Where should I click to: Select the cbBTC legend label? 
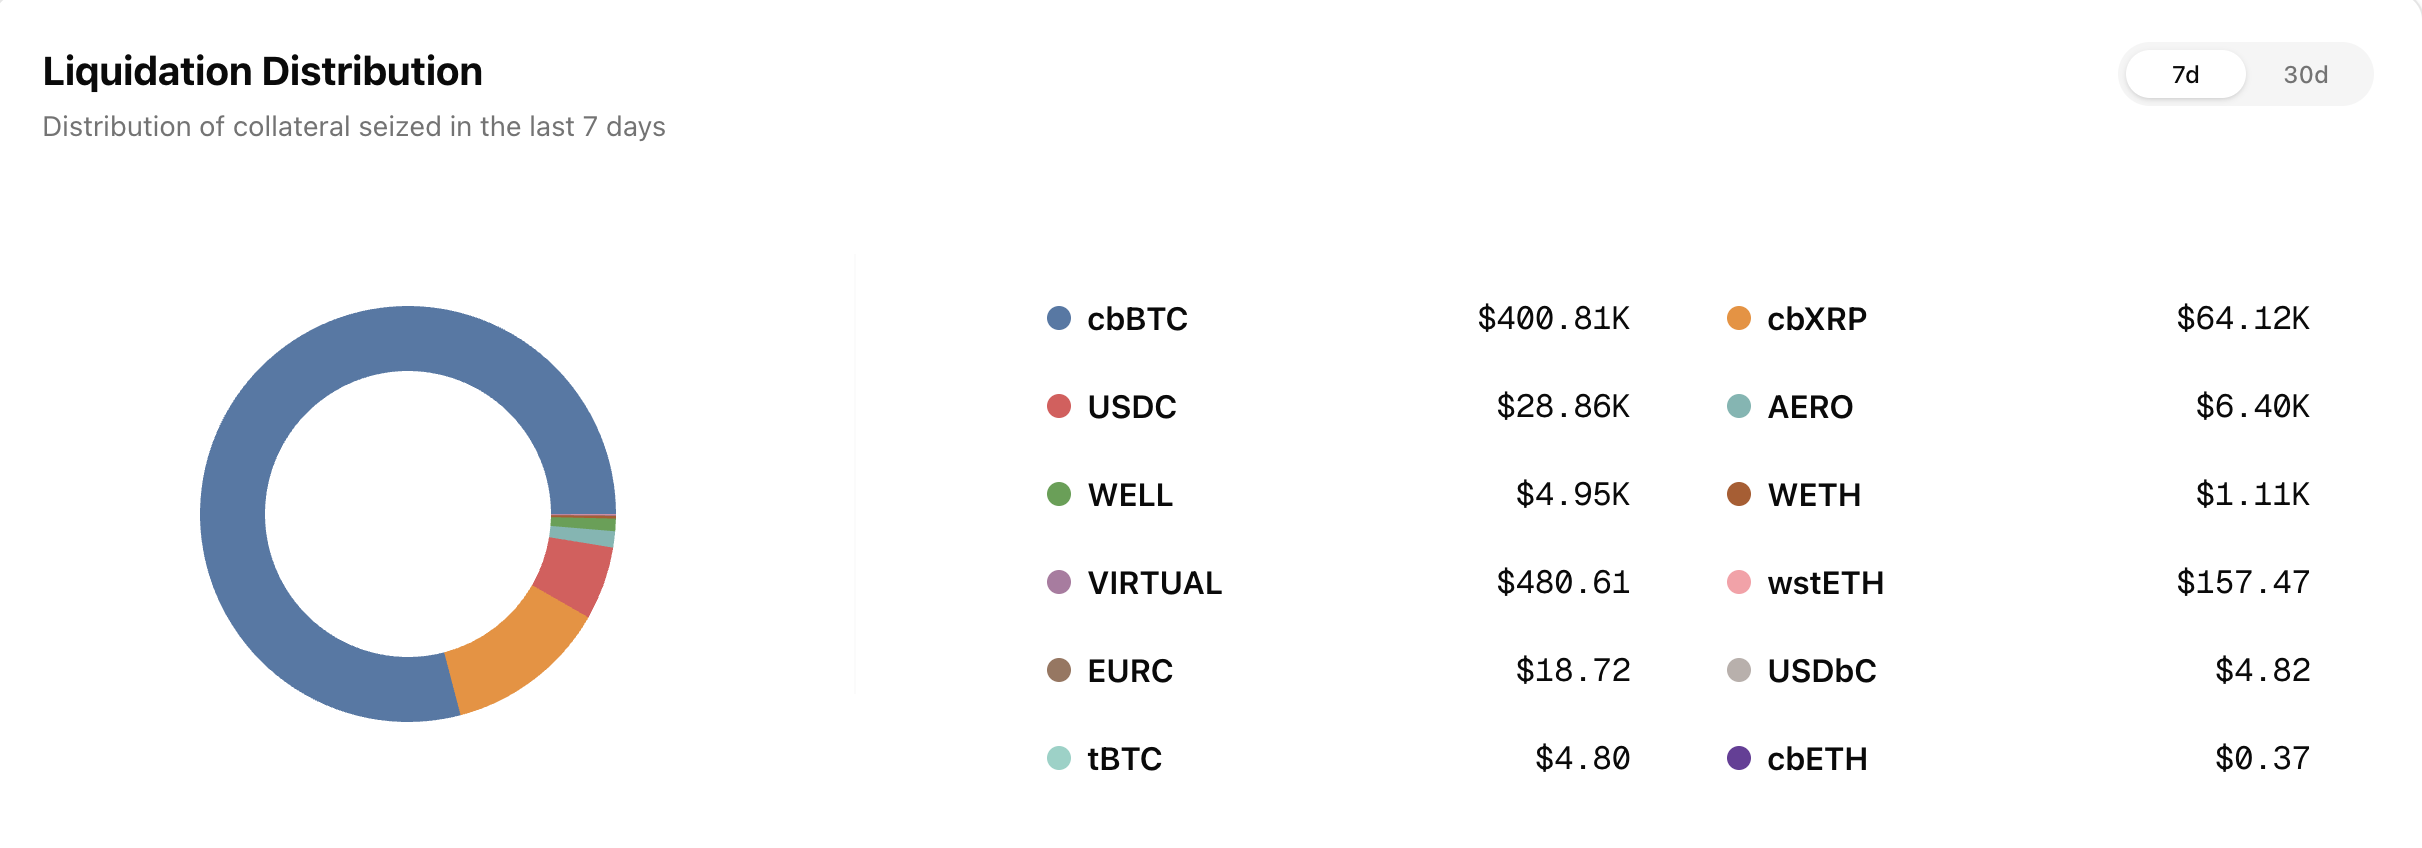[x=1137, y=319]
